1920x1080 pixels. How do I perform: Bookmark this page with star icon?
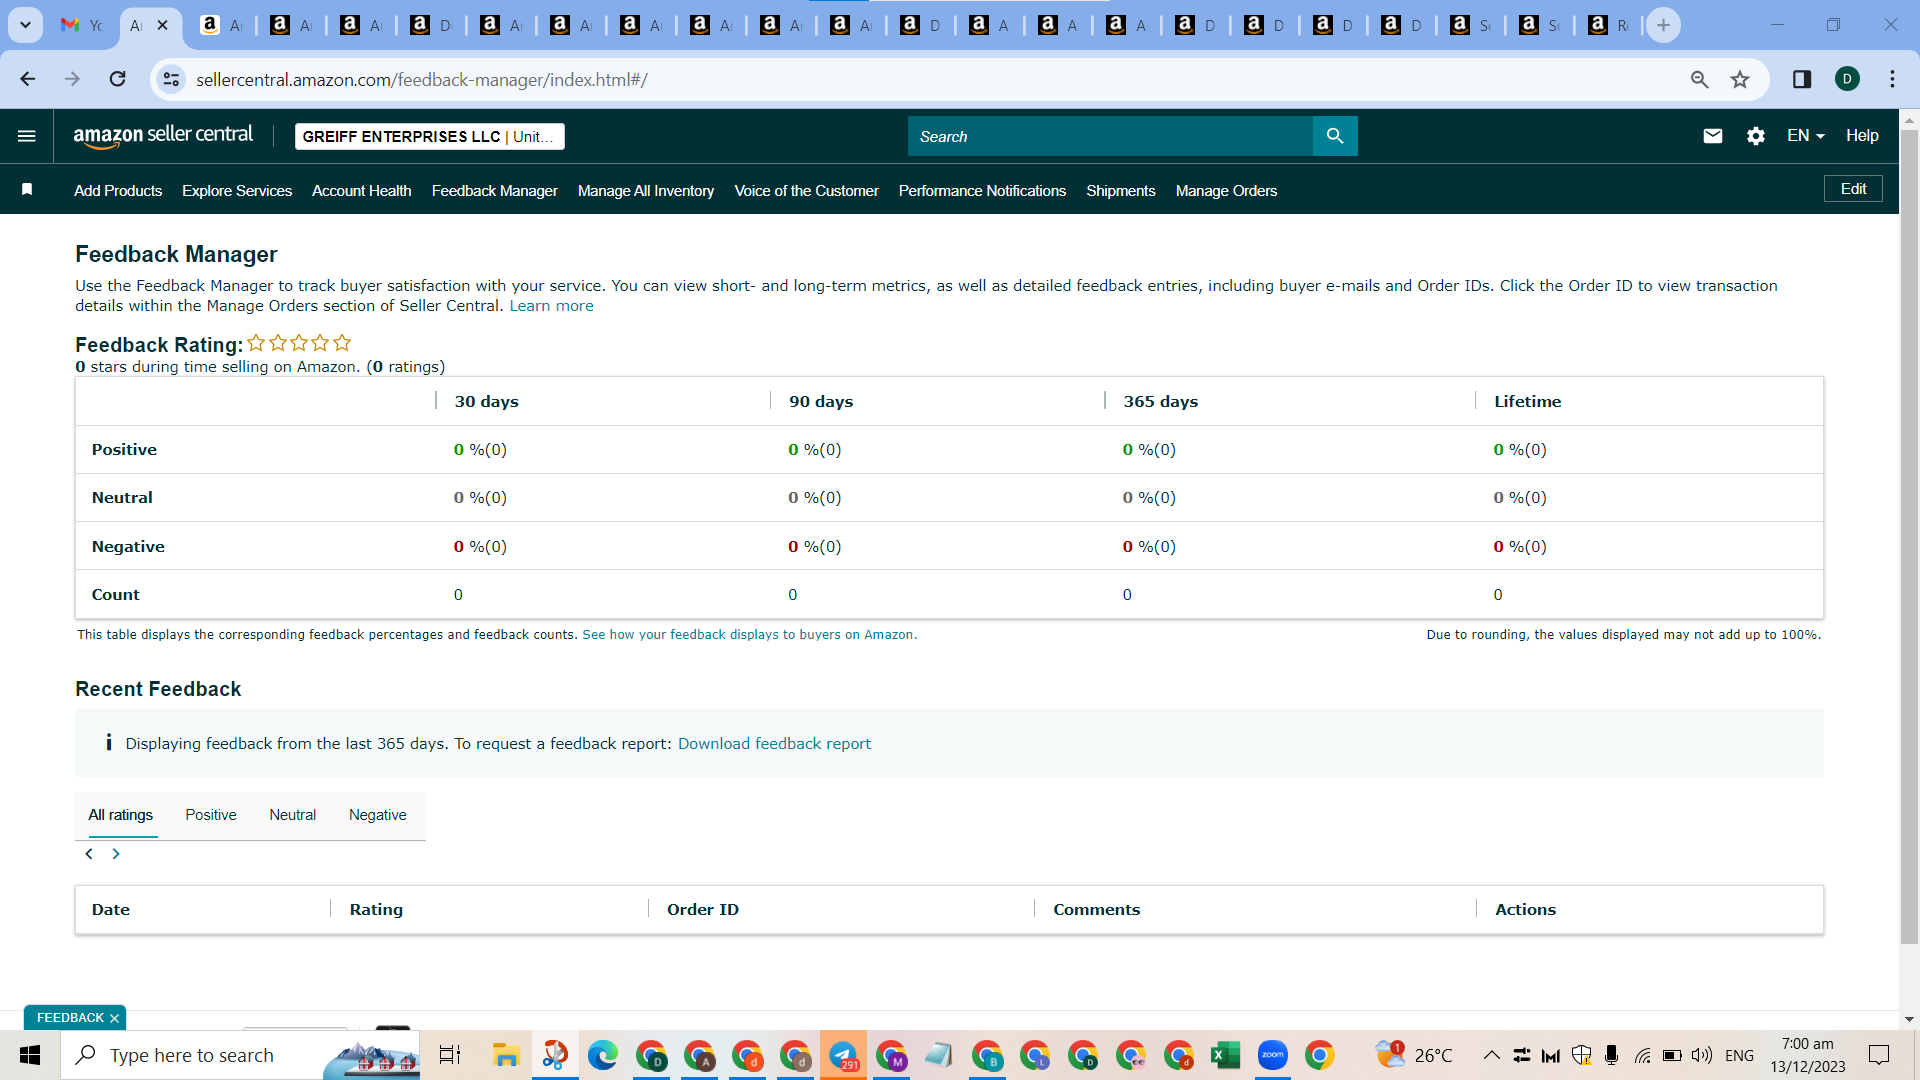(x=1740, y=79)
